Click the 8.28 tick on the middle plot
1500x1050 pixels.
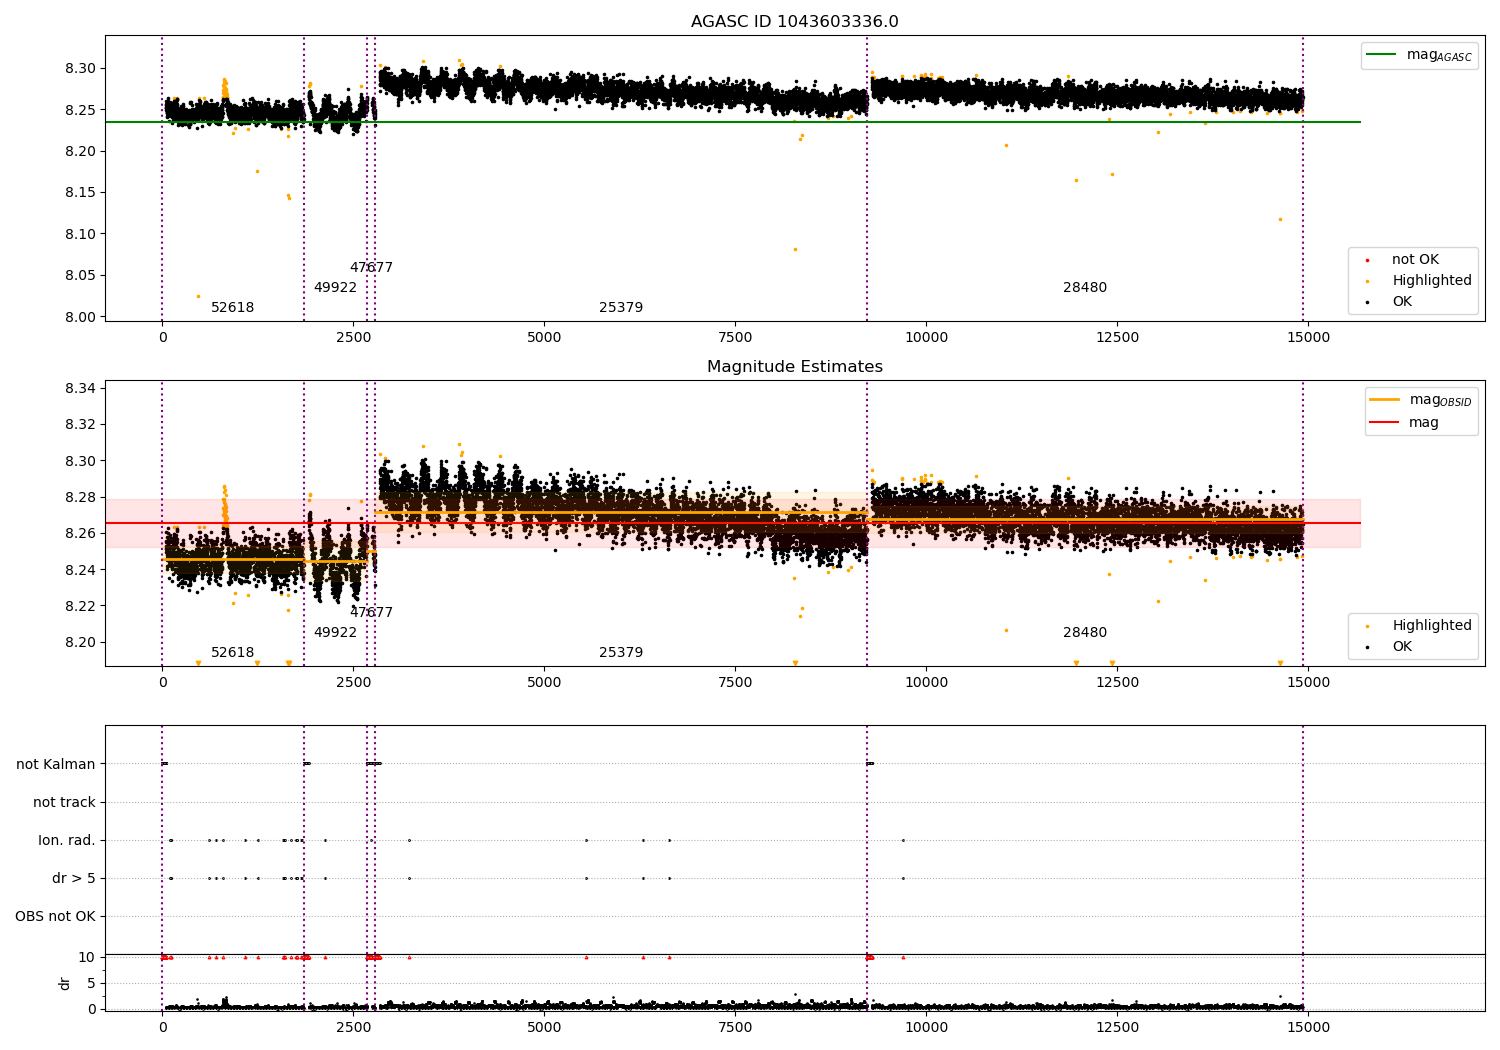pyautogui.click(x=81, y=498)
